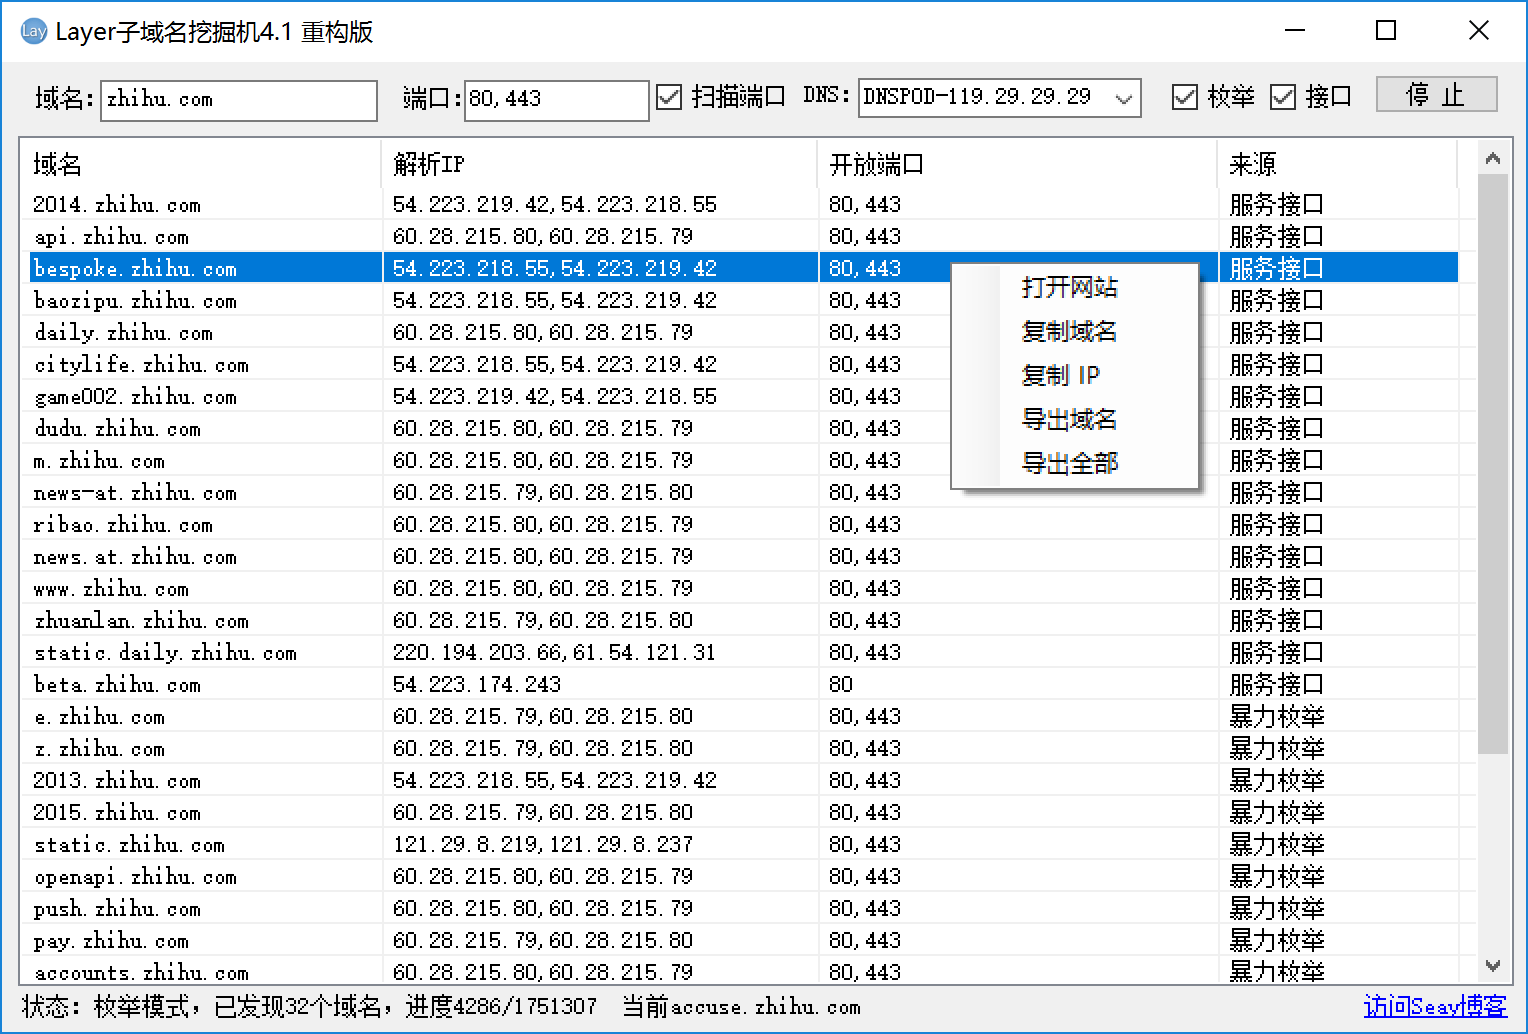Focus the port input field 80,443
1528x1034 pixels.
(x=557, y=100)
